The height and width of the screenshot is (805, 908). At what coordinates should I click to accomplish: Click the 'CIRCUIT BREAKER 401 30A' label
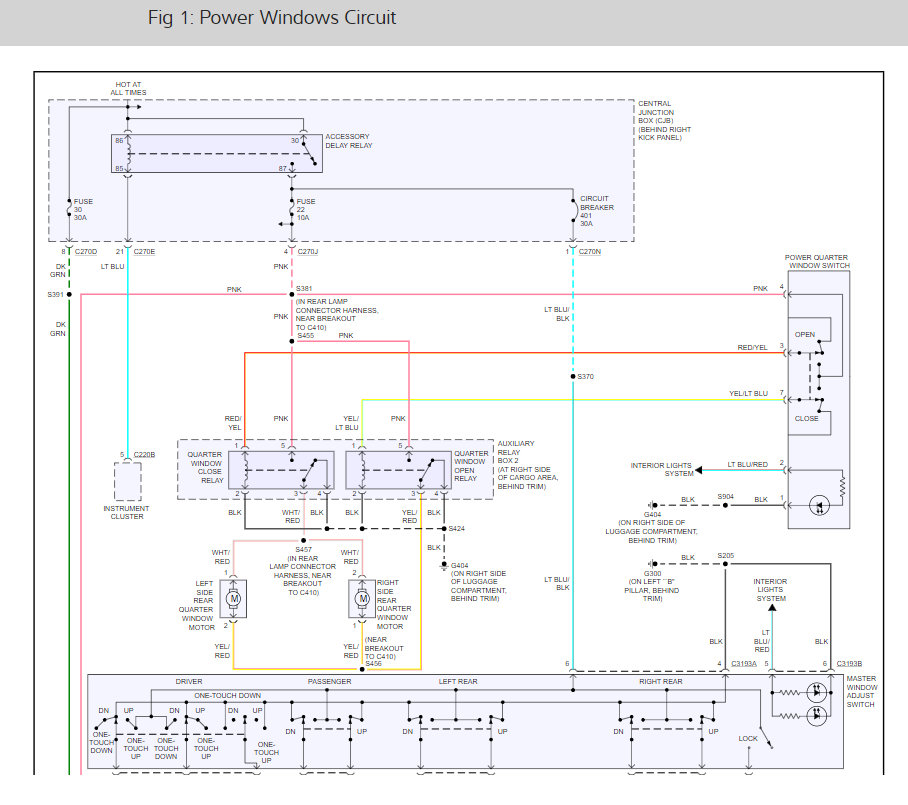(x=597, y=211)
